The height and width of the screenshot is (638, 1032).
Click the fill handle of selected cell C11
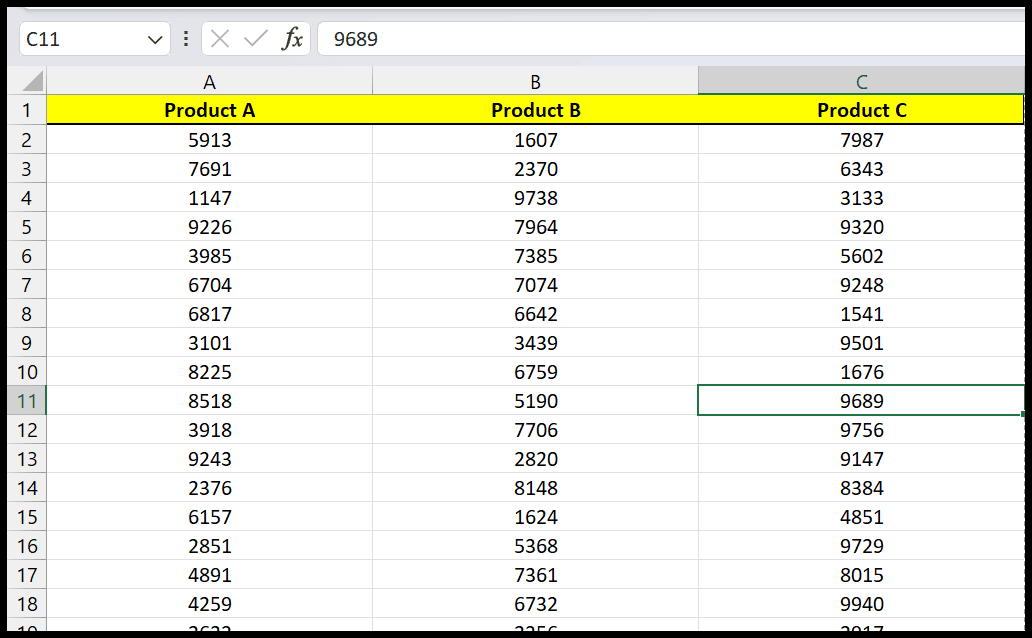(1023, 414)
